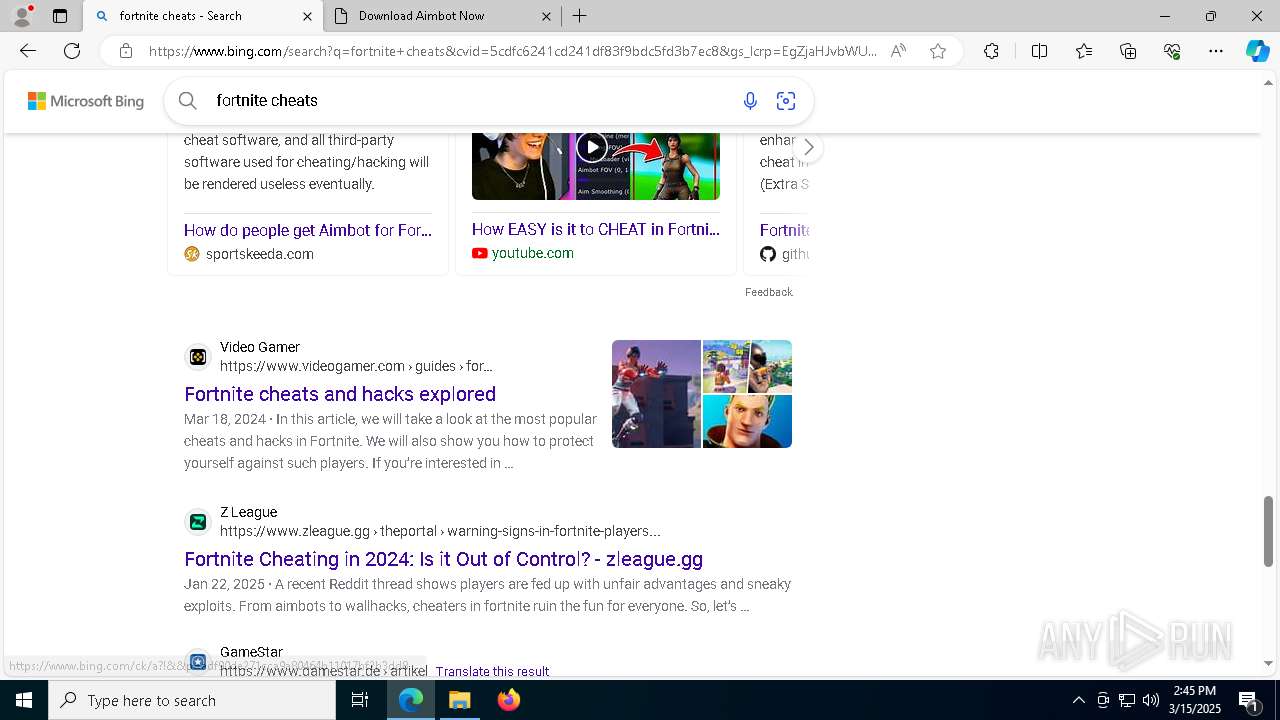
Task: Open Task View on the taskbar
Action: (360, 700)
